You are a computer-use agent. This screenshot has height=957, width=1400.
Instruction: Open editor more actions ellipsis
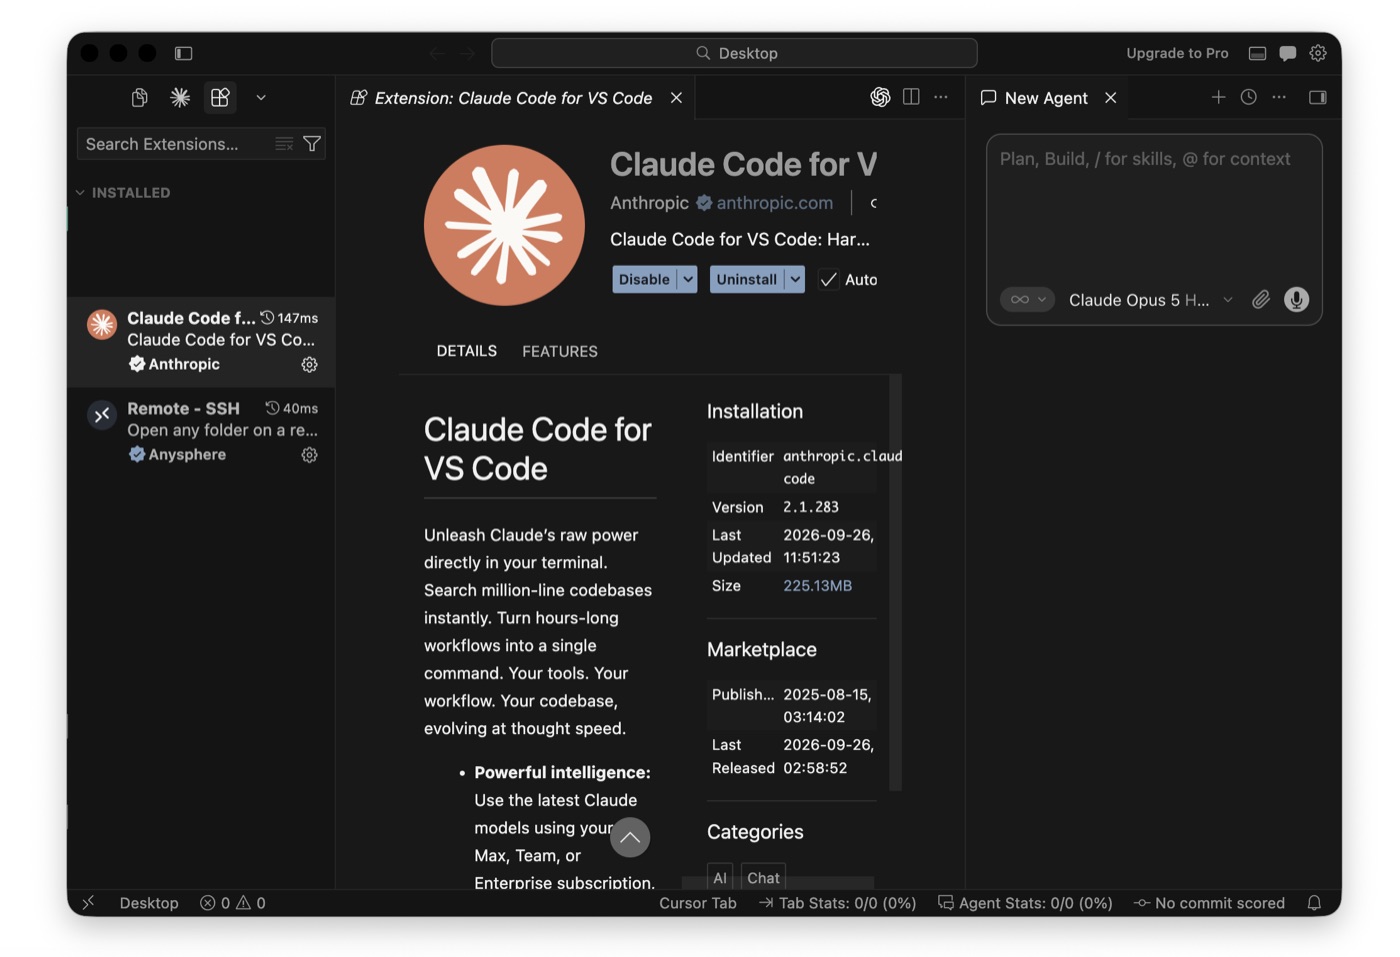[x=941, y=97]
